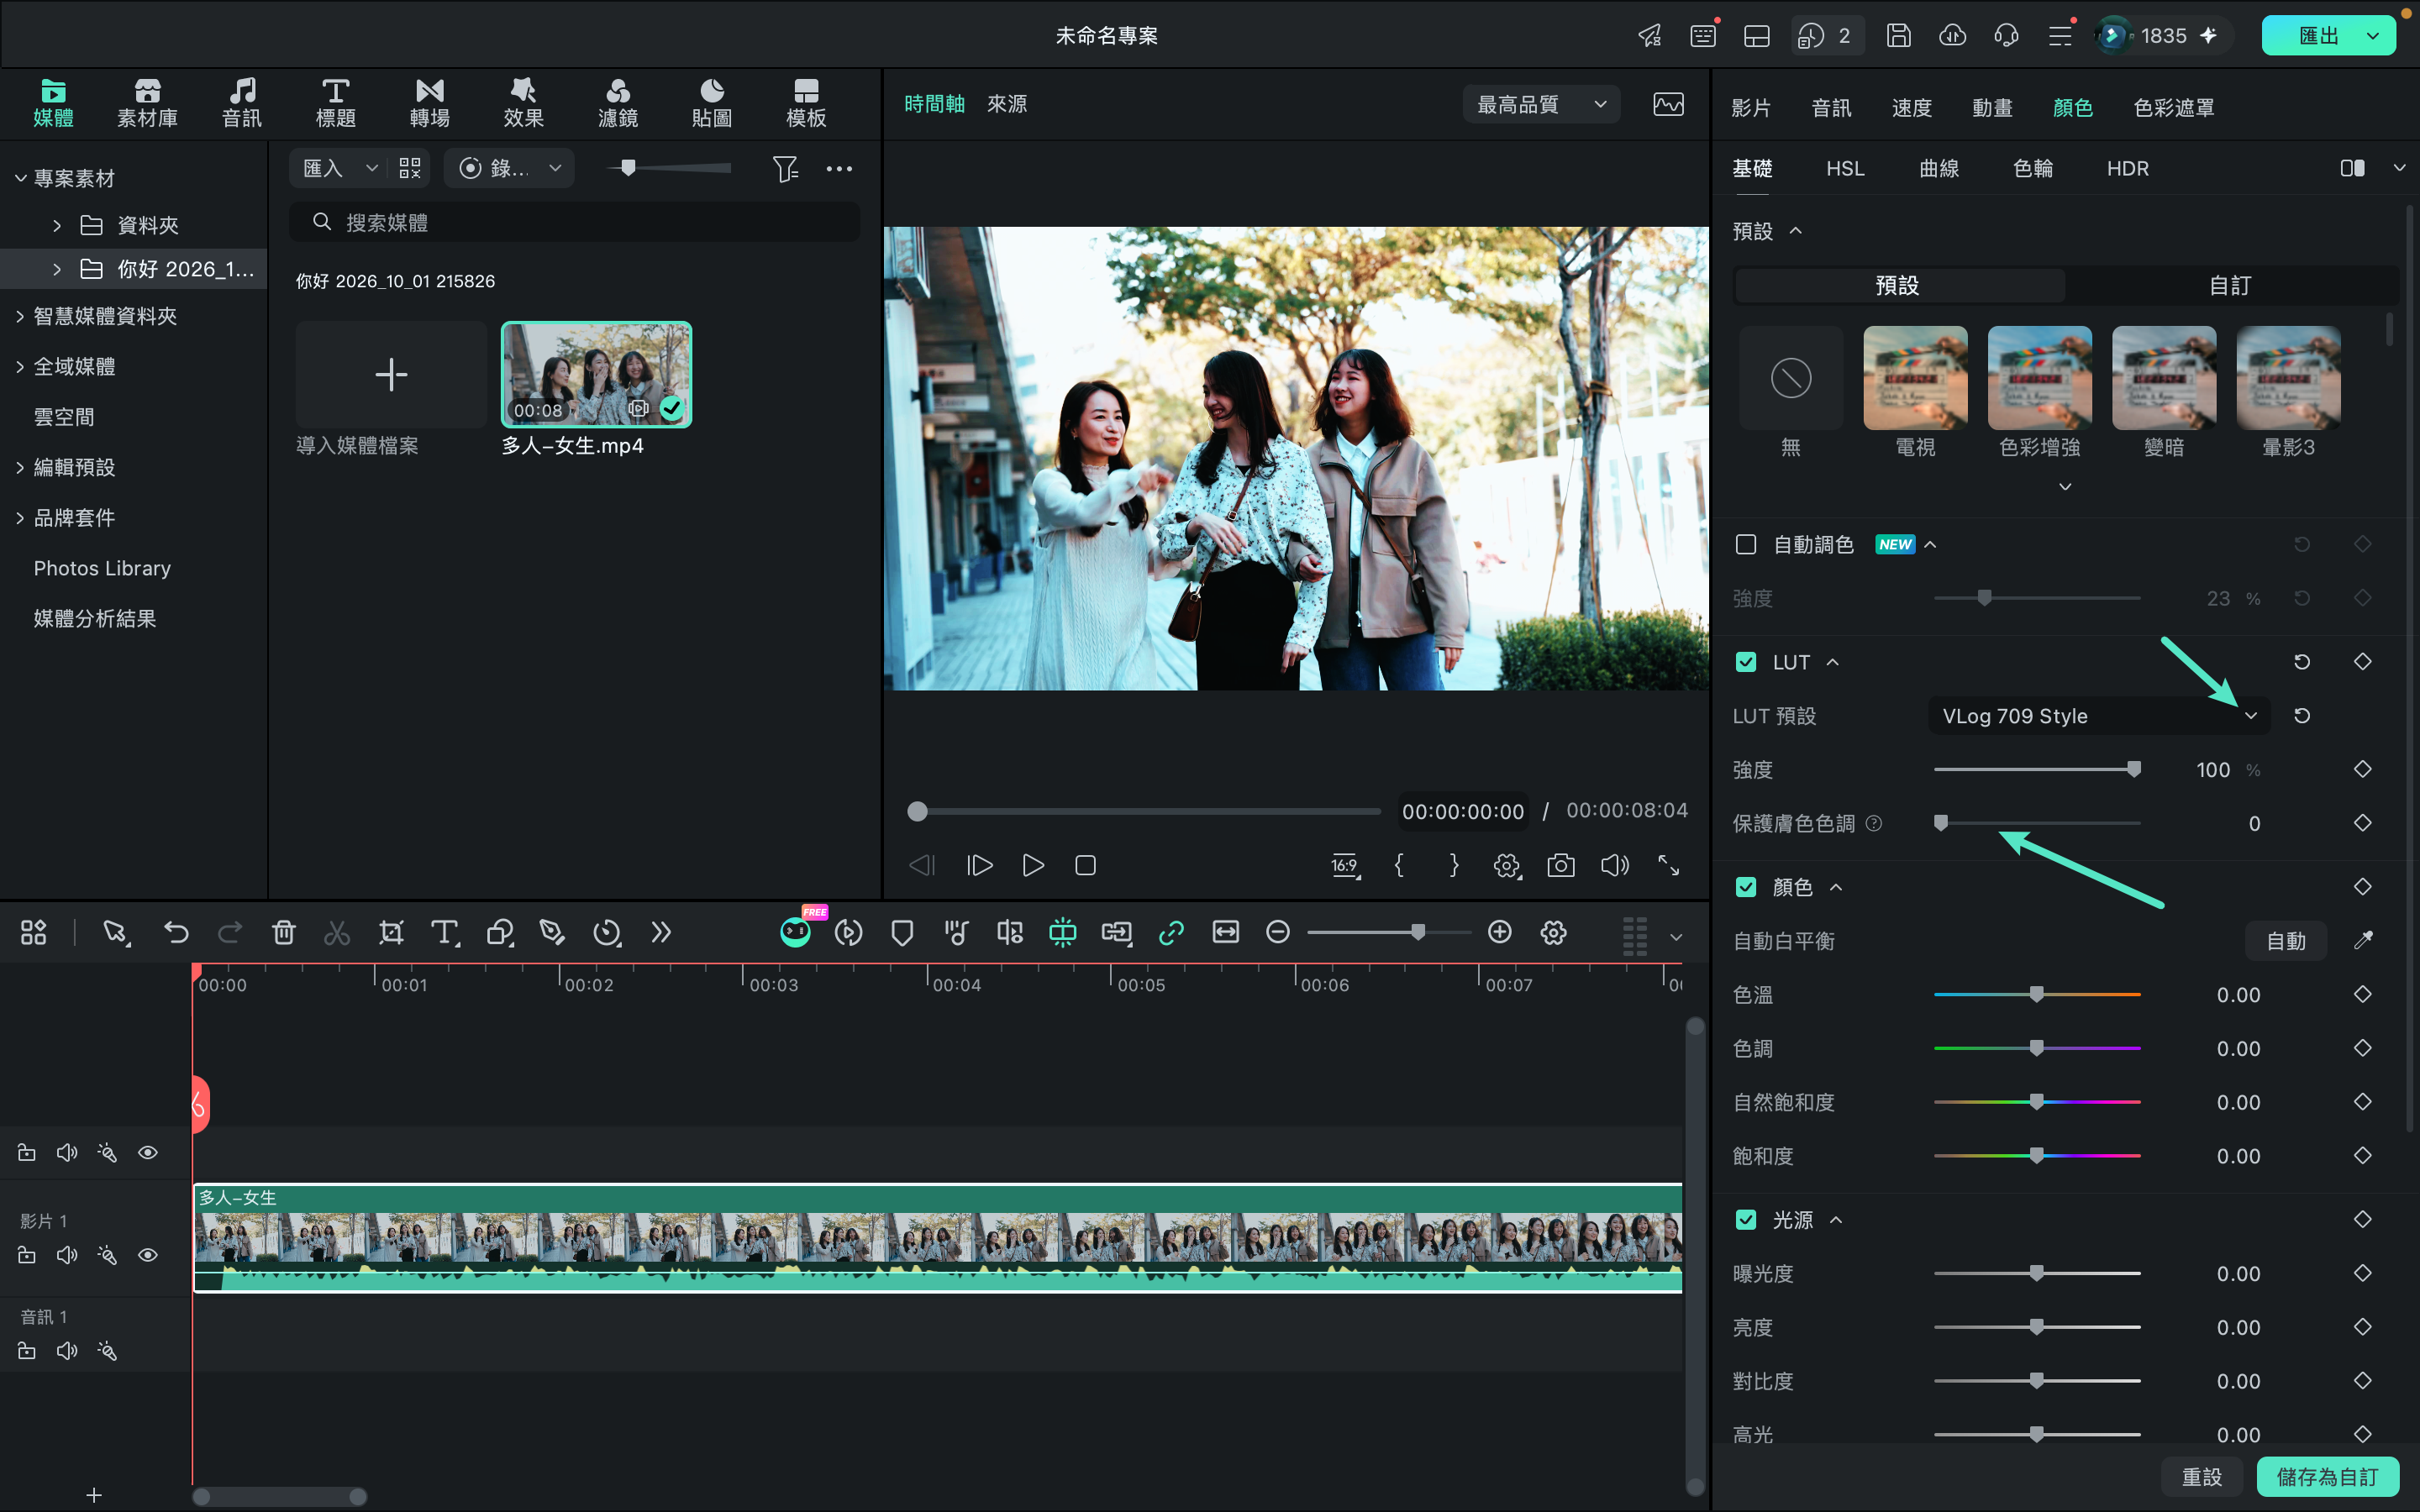Open the 最高品質 quality dropdown
This screenshot has width=2420, height=1512.
tap(1541, 104)
